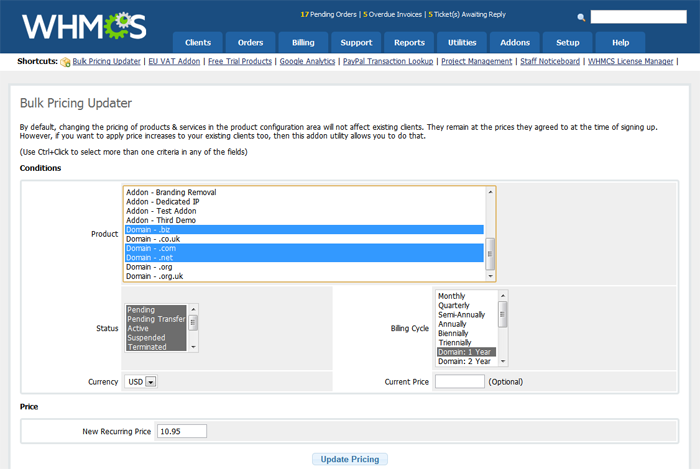Open Free Trial Products shortcut

point(240,61)
